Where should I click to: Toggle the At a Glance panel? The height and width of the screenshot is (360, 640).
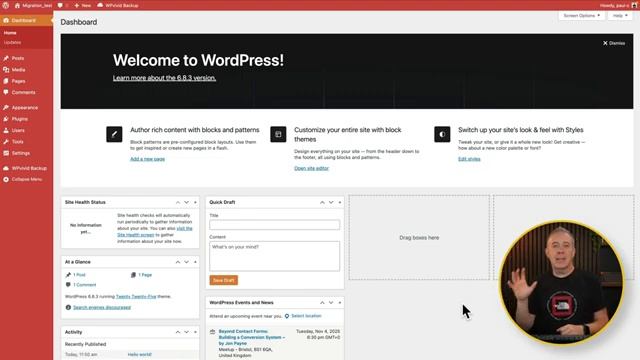pos(195,262)
